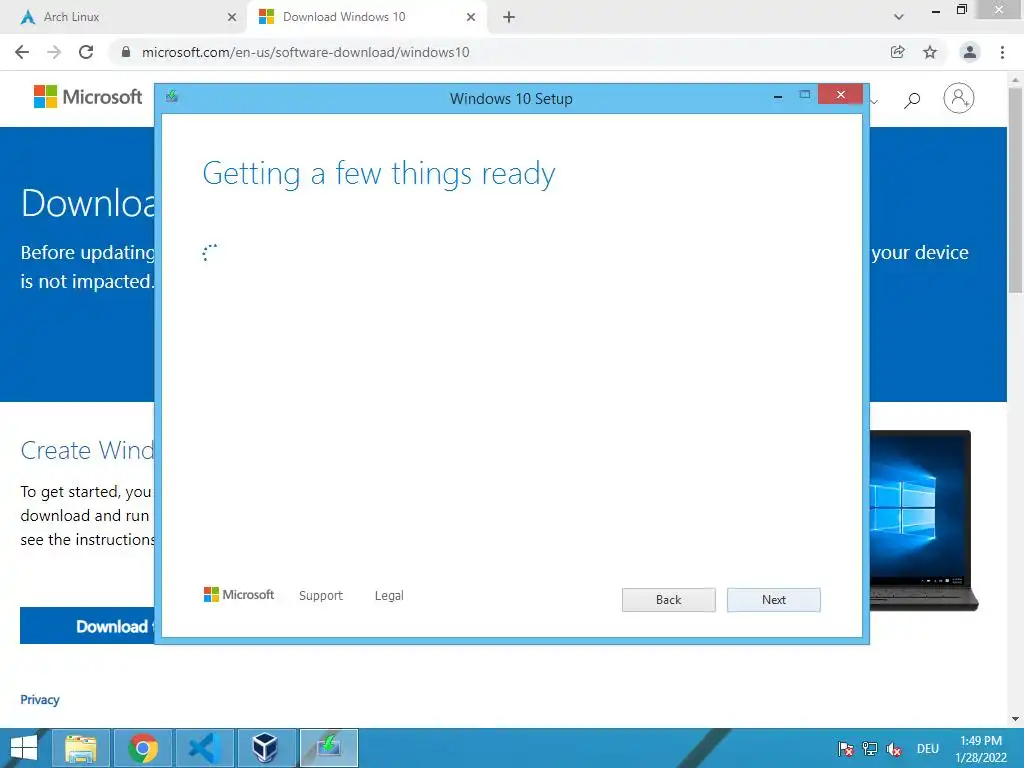
Task: Open a new Chrome tab
Action: point(509,17)
